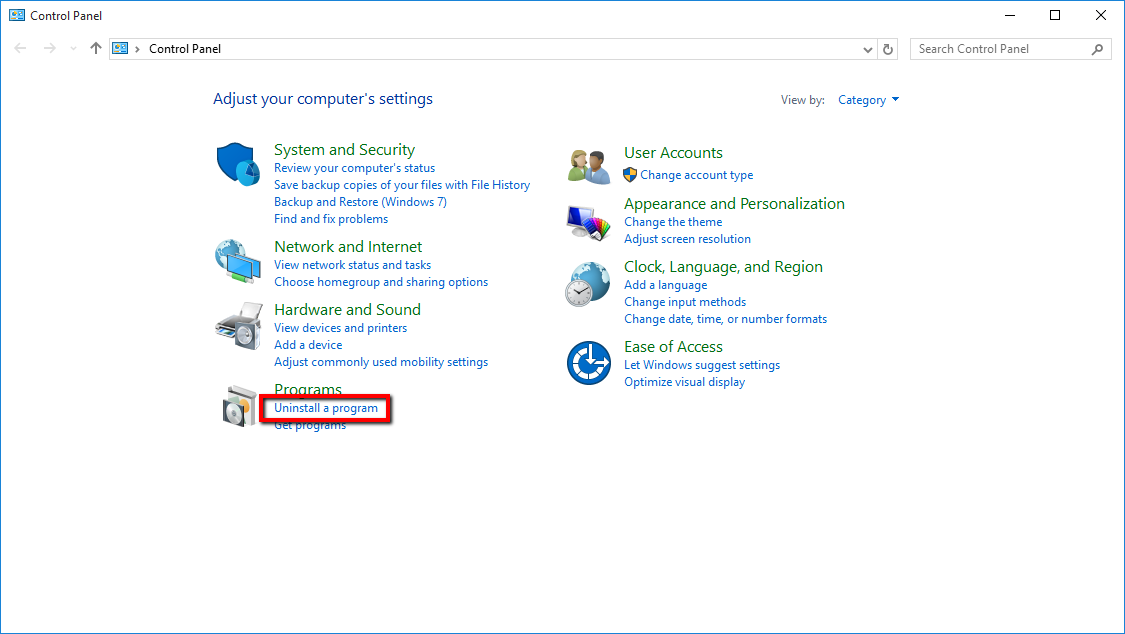Maximize the Control Panel window
The height and width of the screenshot is (634, 1125).
[1055, 15]
